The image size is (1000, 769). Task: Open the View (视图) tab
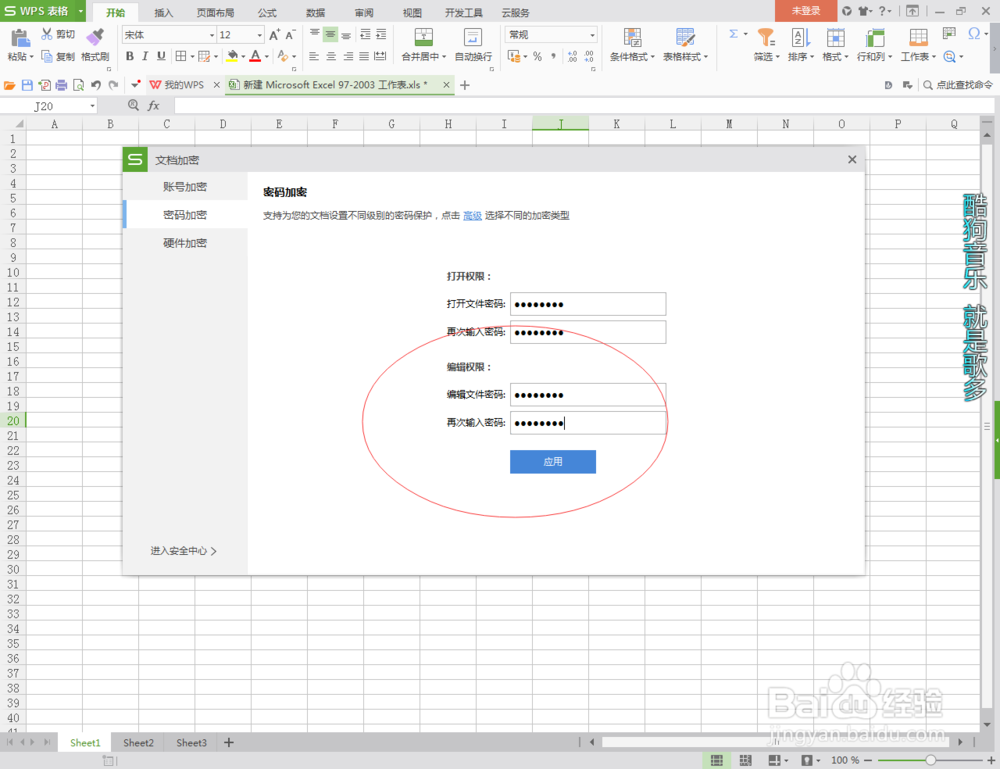coord(412,13)
